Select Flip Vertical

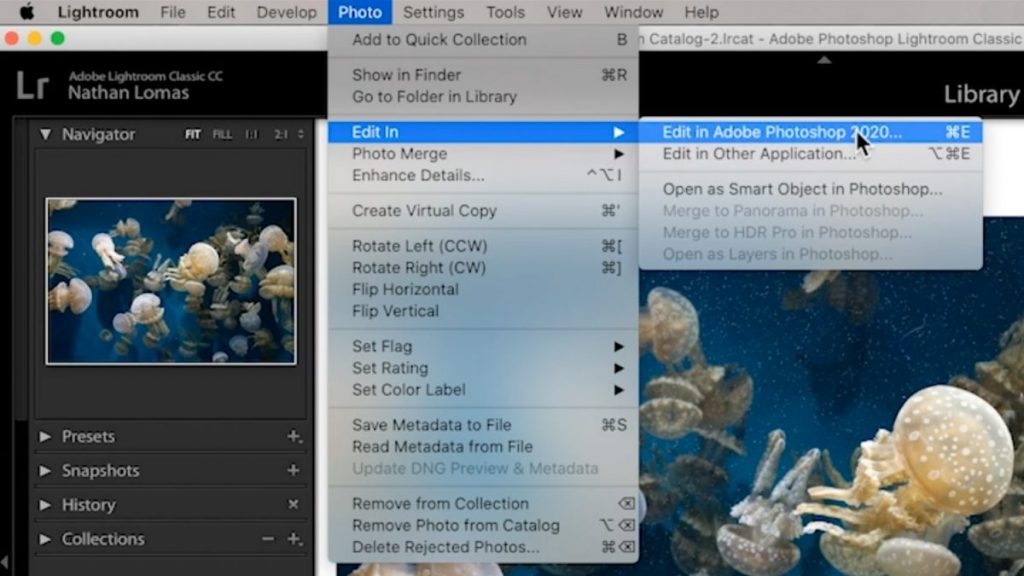click(x=483, y=311)
